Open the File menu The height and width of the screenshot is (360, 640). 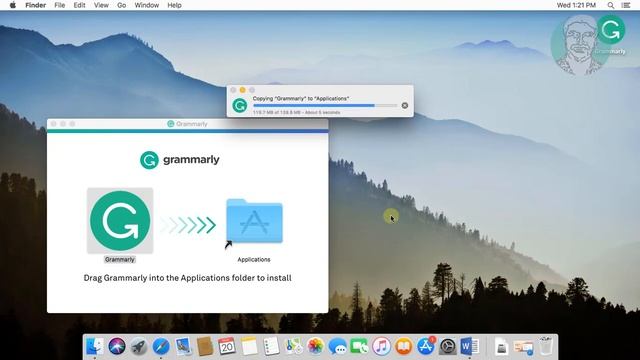[60, 5]
